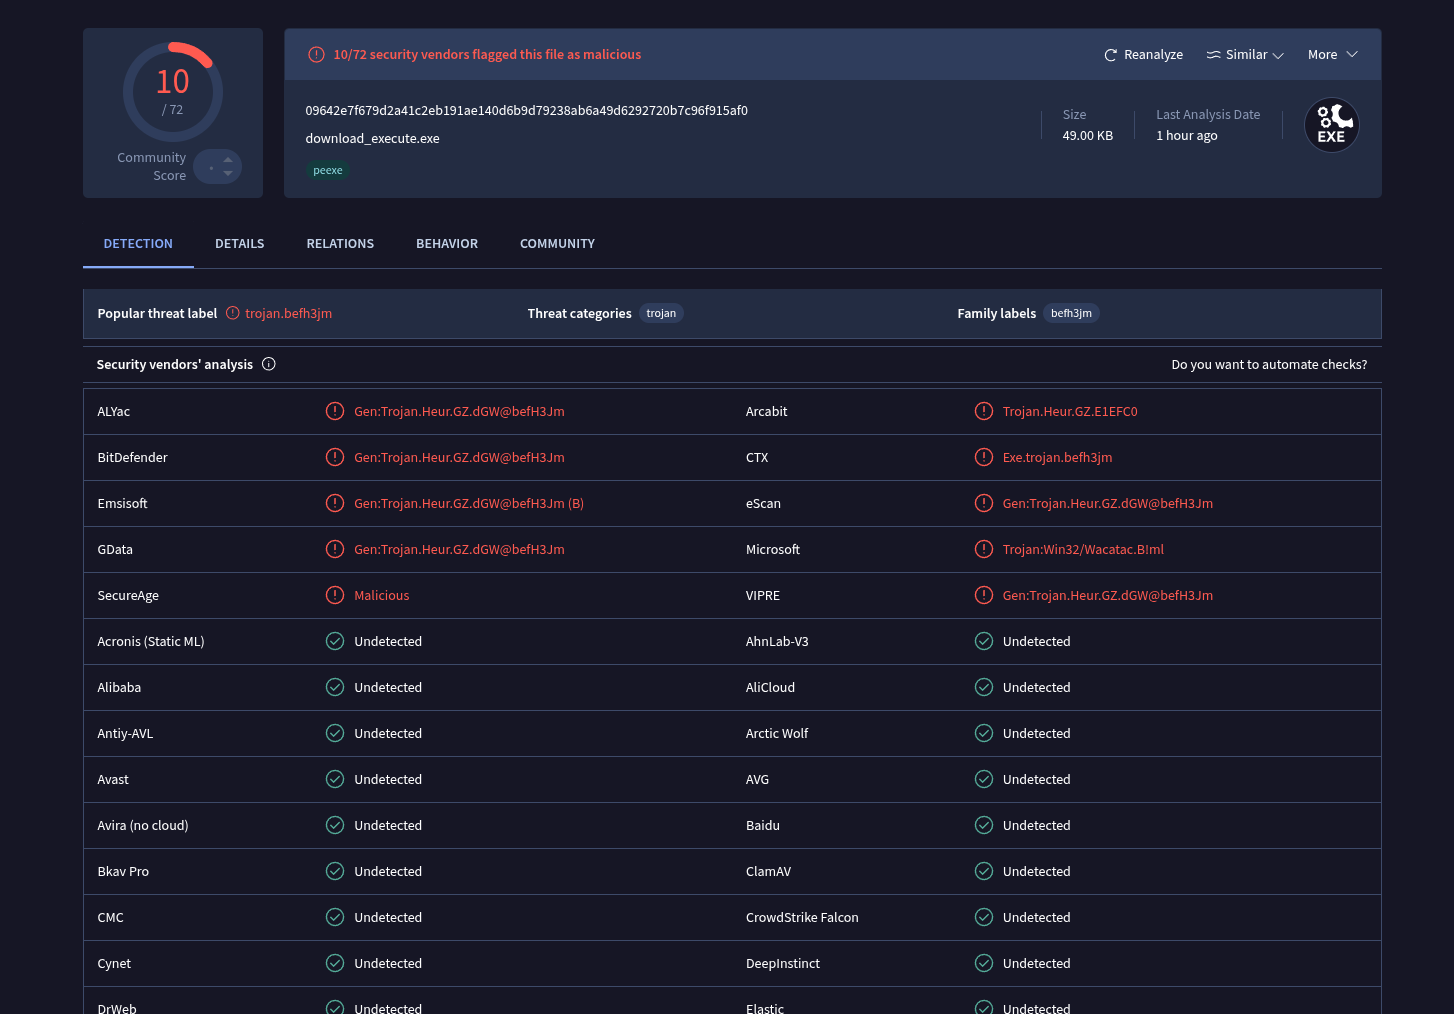
Task: Click the undetected checkmark icon in Avast row
Action: pyautogui.click(x=335, y=779)
